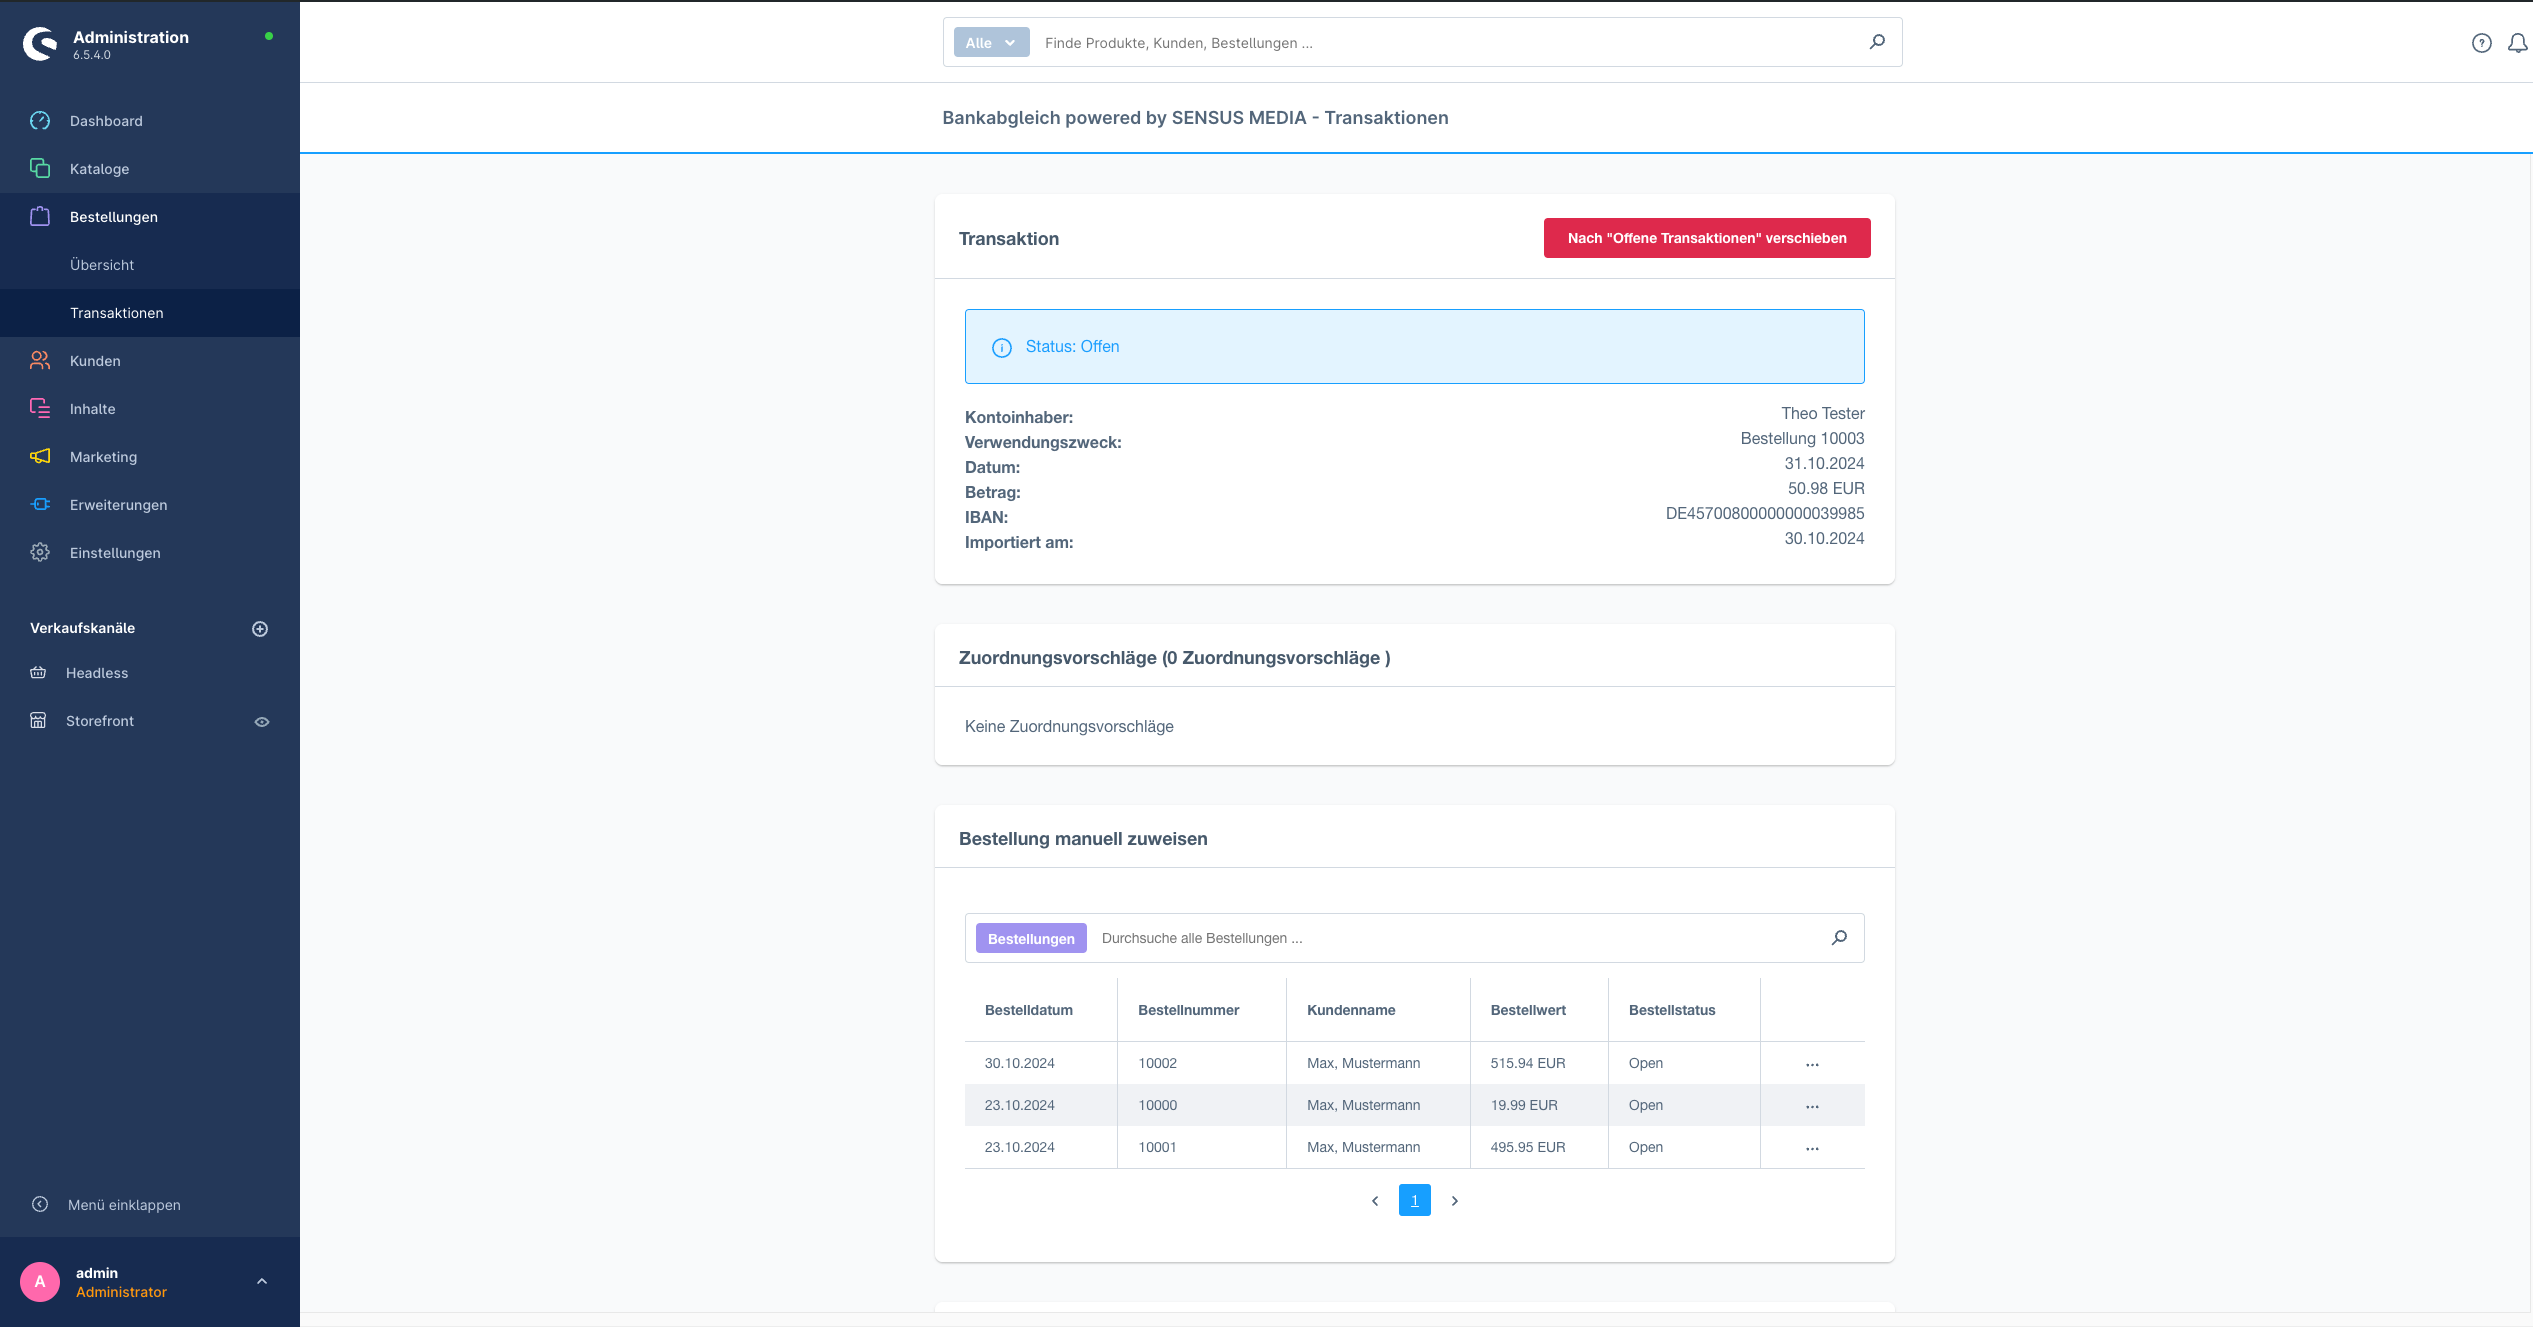Viewport: 2533px width, 1327px height.
Task: Click the Kunden navigation icon
Action: pyautogui.click(x=40, y=360)
